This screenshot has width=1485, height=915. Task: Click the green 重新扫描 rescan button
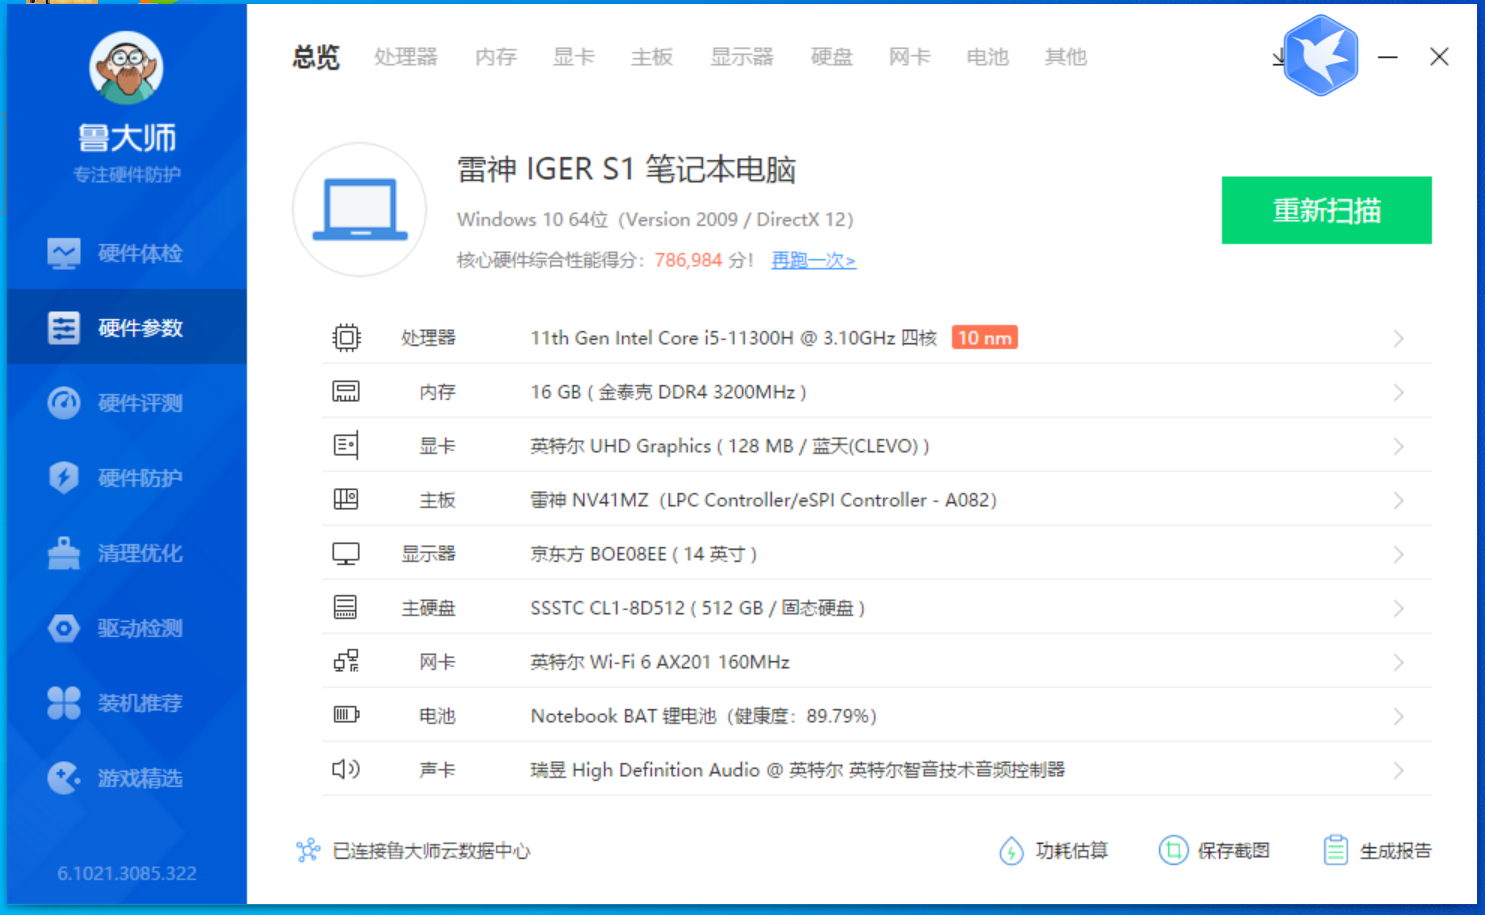point(1326,210)
